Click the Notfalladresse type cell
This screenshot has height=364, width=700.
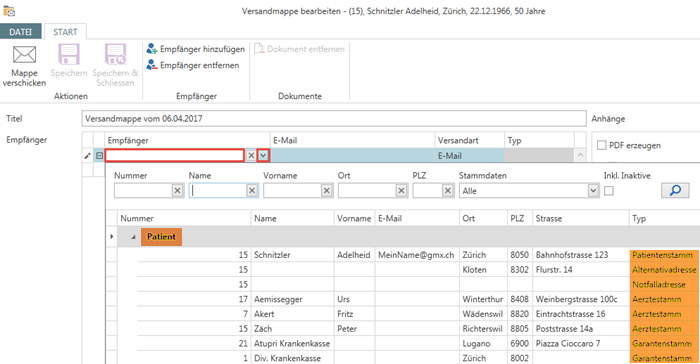pos(663,285)
